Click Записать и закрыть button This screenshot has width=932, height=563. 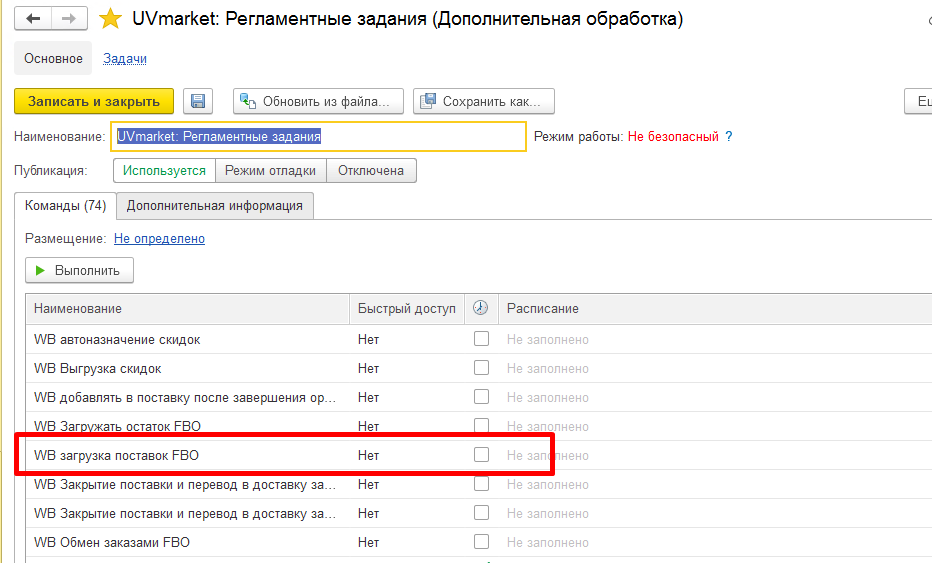(x=94, y=102)
